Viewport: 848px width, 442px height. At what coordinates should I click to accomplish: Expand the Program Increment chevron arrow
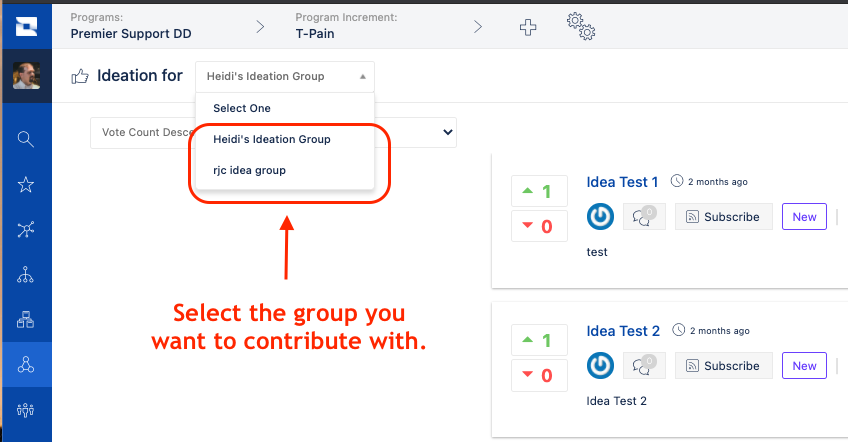478,27
